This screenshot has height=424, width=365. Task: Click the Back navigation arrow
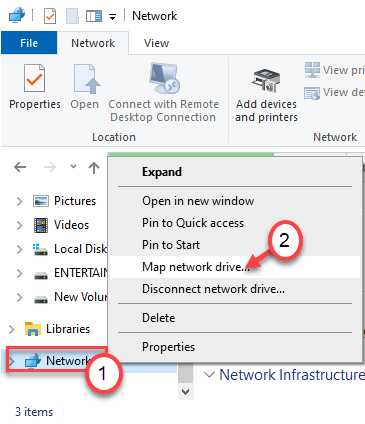pyautogui.click(x=20, y=167)
